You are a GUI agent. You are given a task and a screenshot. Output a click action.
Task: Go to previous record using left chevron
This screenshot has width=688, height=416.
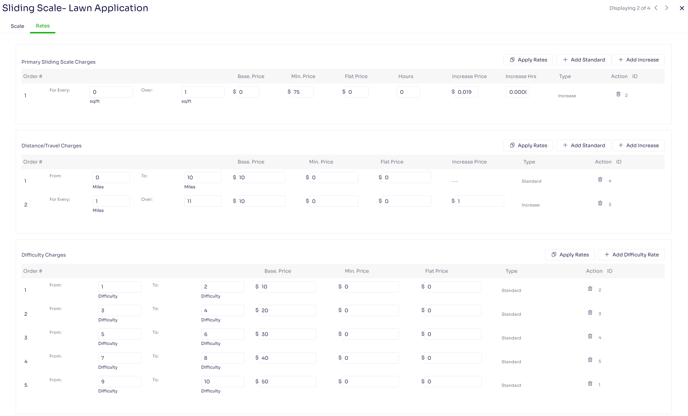(656, 8)
